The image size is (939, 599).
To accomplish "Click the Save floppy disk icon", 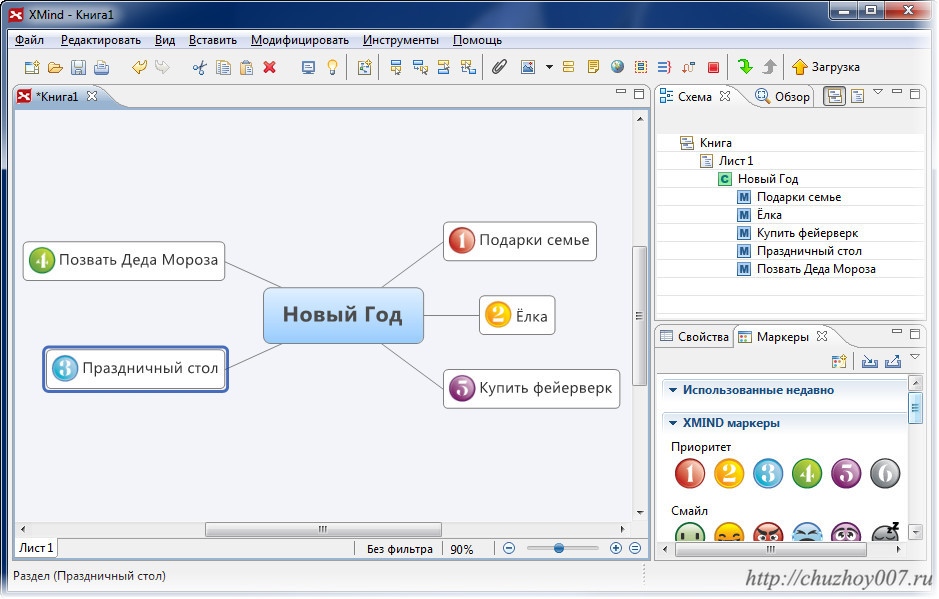I will point(78,67).
